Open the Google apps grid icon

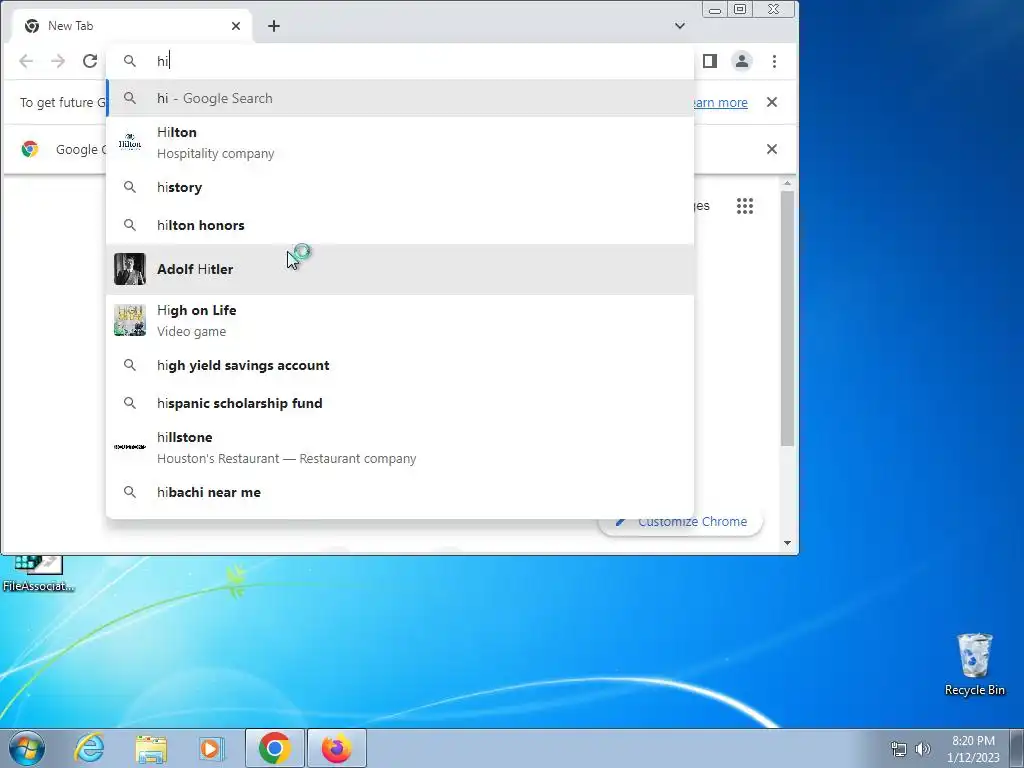click(745, 206)
